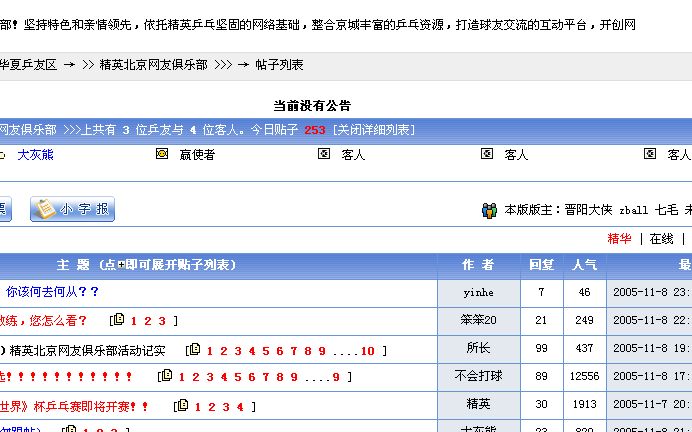
Task: Open the thread 你该何去何从？？
Action: click(x=52, y=292)
